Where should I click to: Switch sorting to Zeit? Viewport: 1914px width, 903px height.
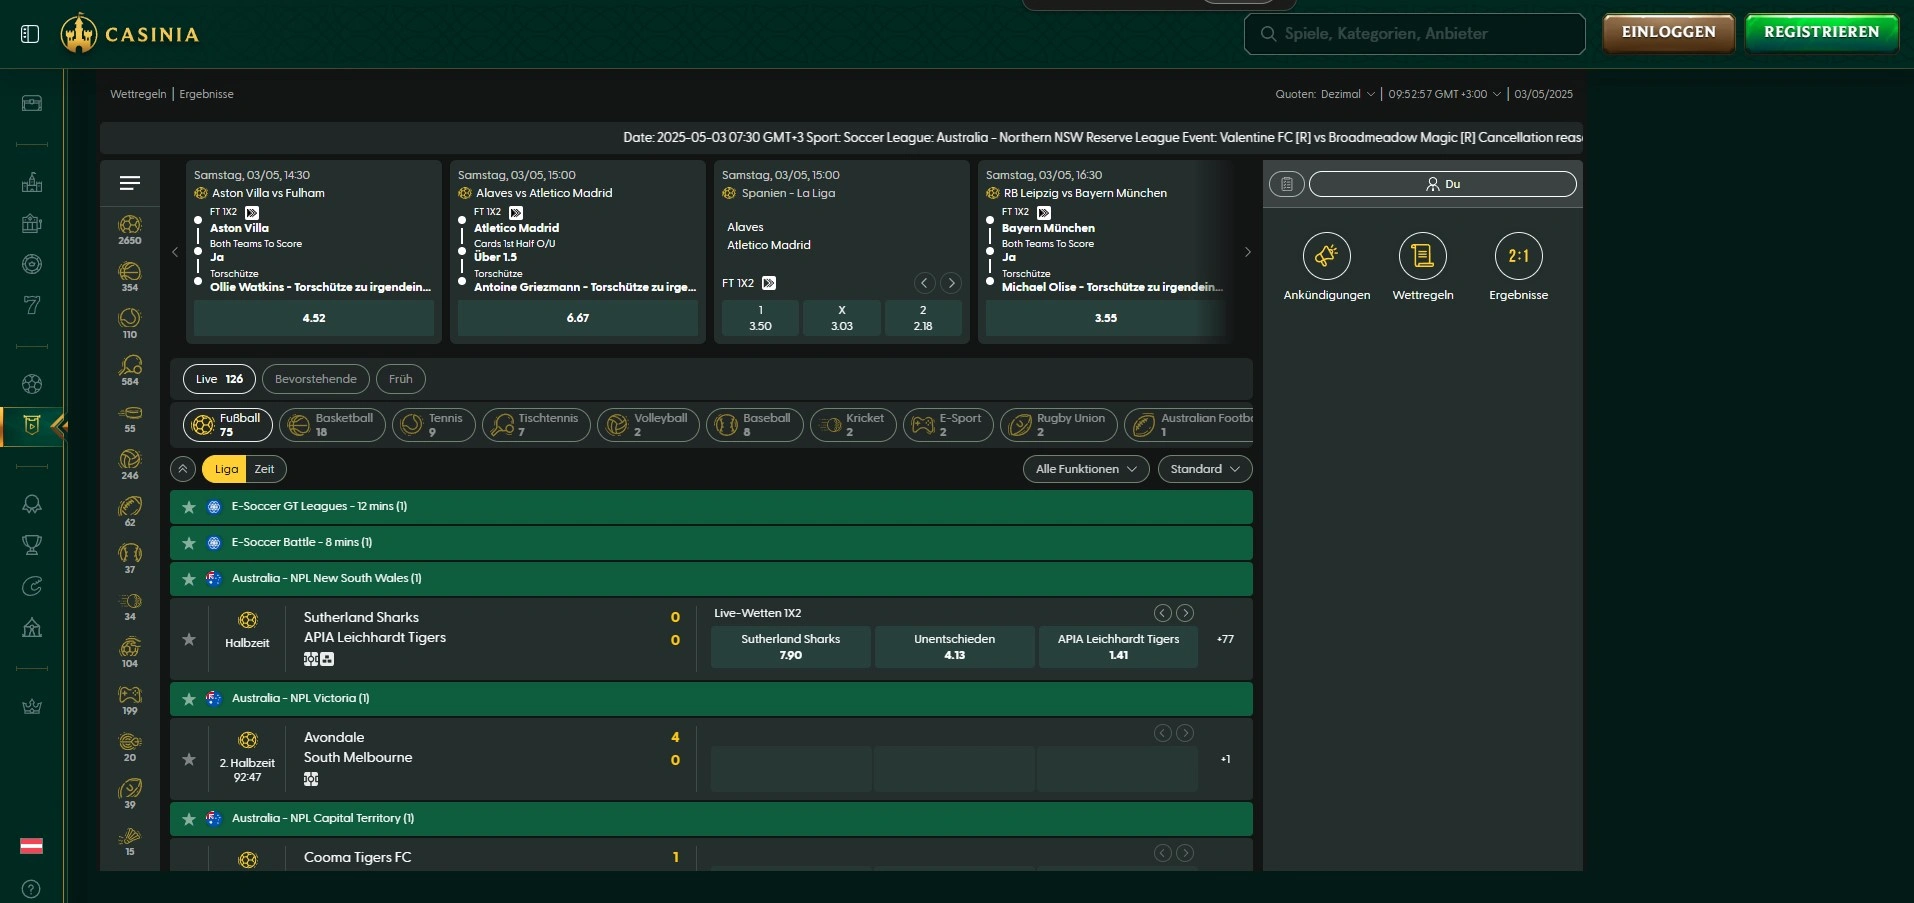tap(264, 469)
